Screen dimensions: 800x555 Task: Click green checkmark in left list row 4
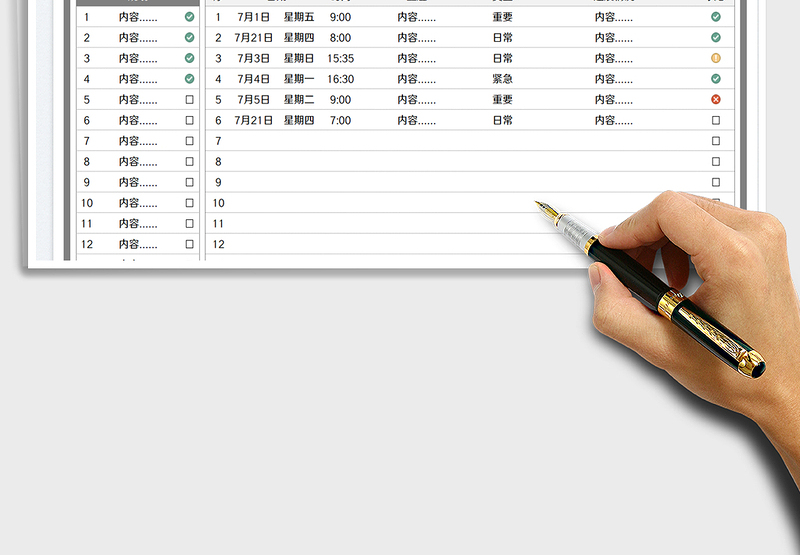tap(190, 79)
